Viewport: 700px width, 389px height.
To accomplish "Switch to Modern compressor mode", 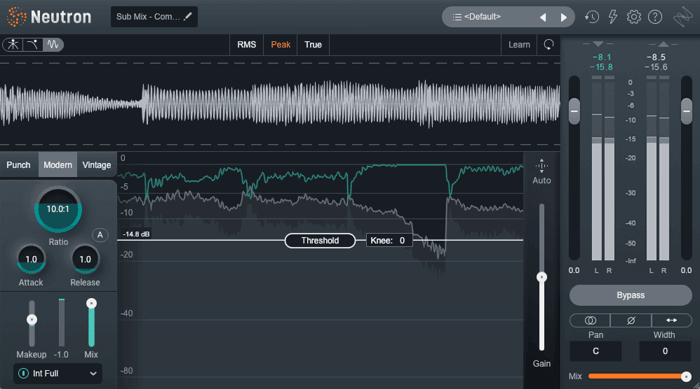I will click(x=58, y=165).
